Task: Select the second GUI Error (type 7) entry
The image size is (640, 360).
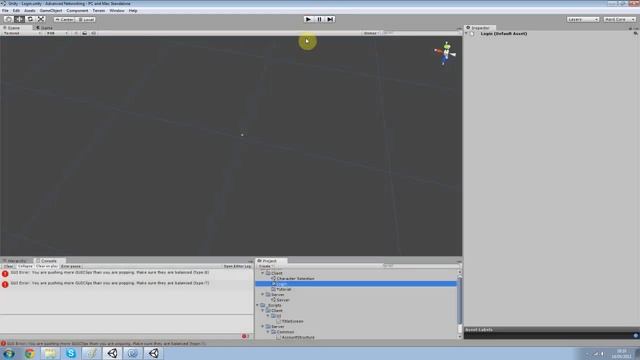Action: [x=127, y=284]
